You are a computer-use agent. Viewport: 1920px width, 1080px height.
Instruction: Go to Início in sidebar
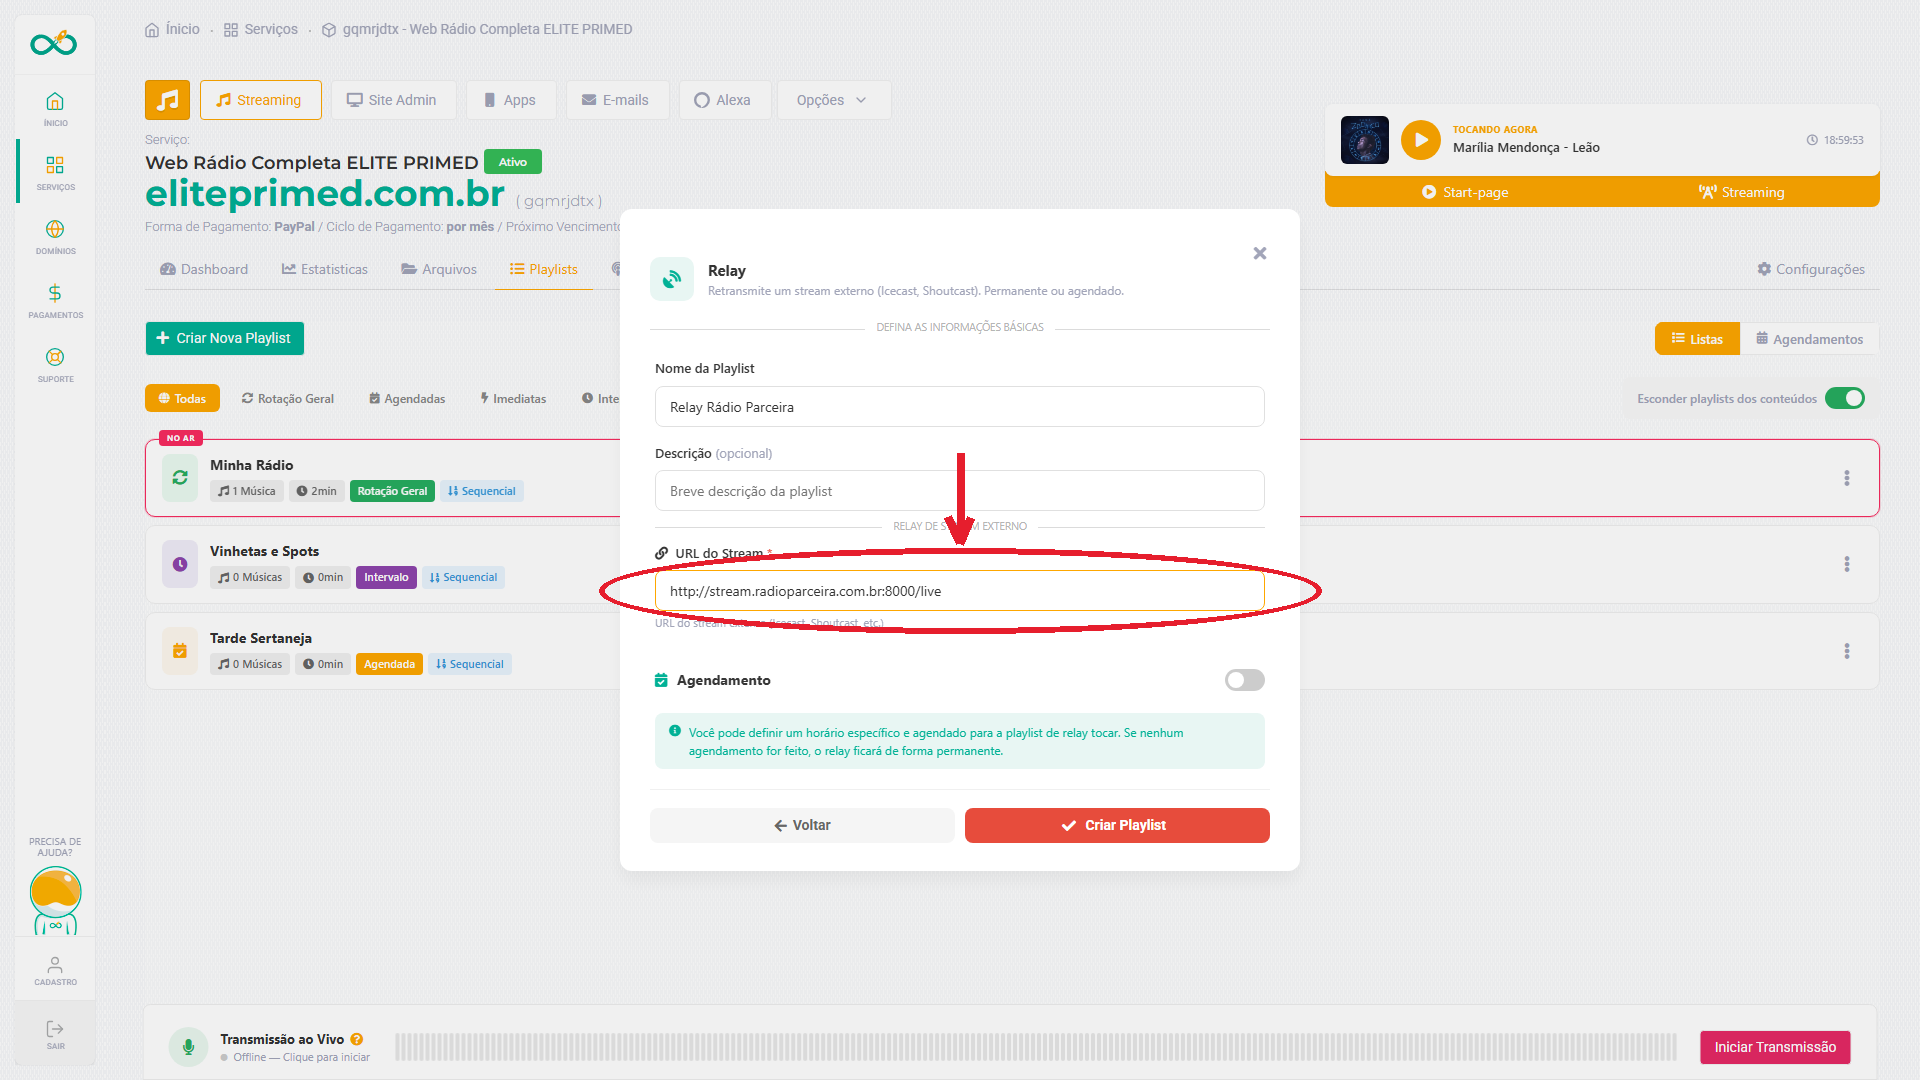(55, 108)
